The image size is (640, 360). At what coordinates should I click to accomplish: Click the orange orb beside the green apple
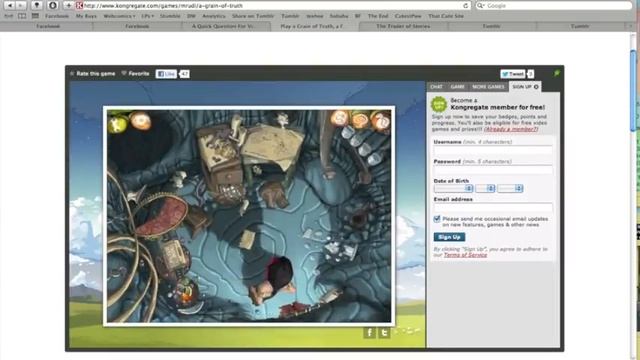coord(140,121)
